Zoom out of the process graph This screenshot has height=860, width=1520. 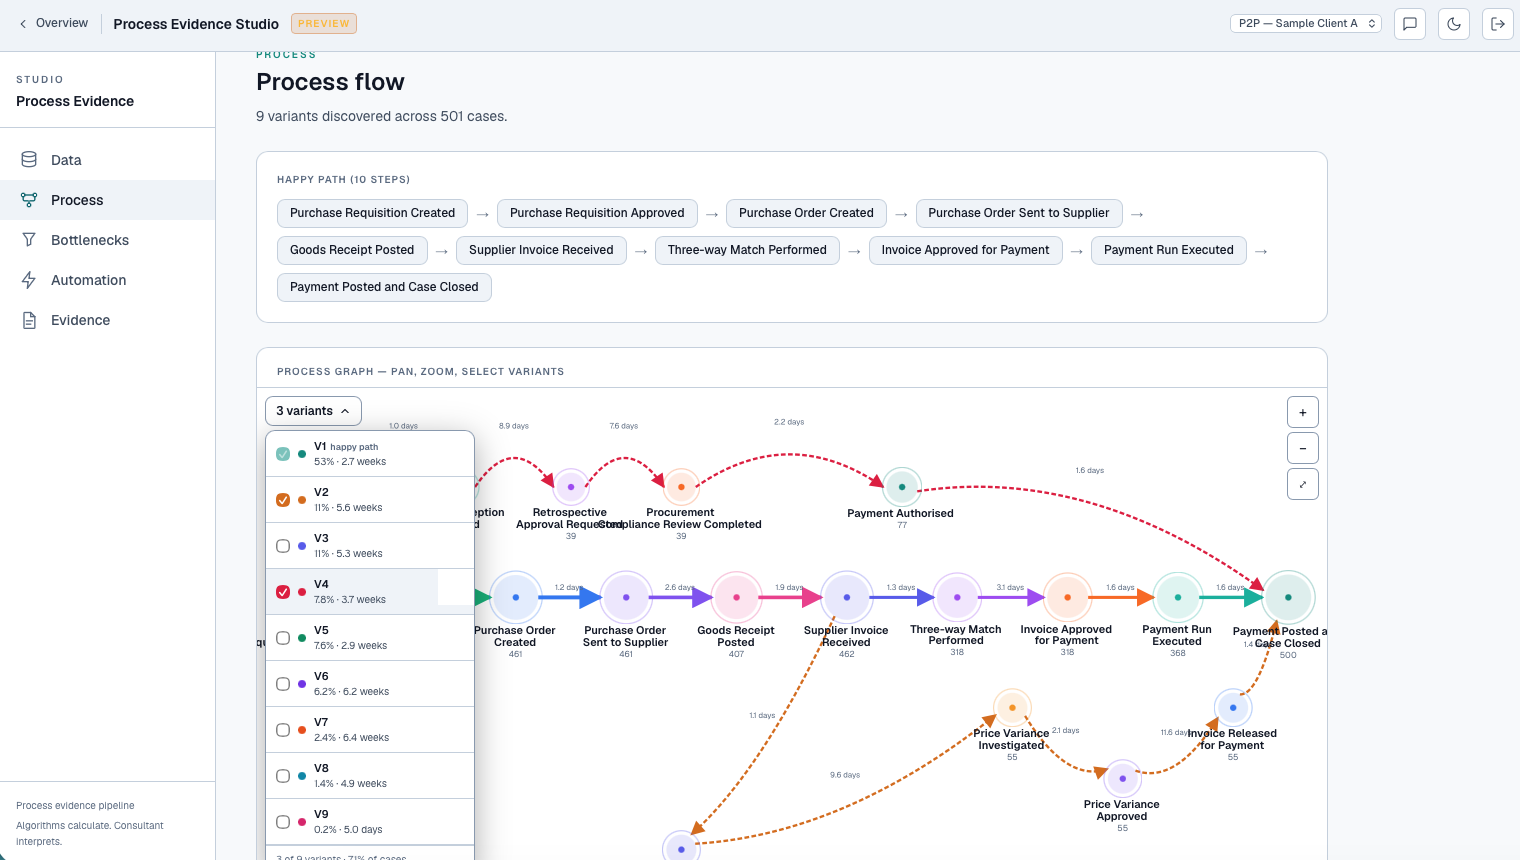1303,448
